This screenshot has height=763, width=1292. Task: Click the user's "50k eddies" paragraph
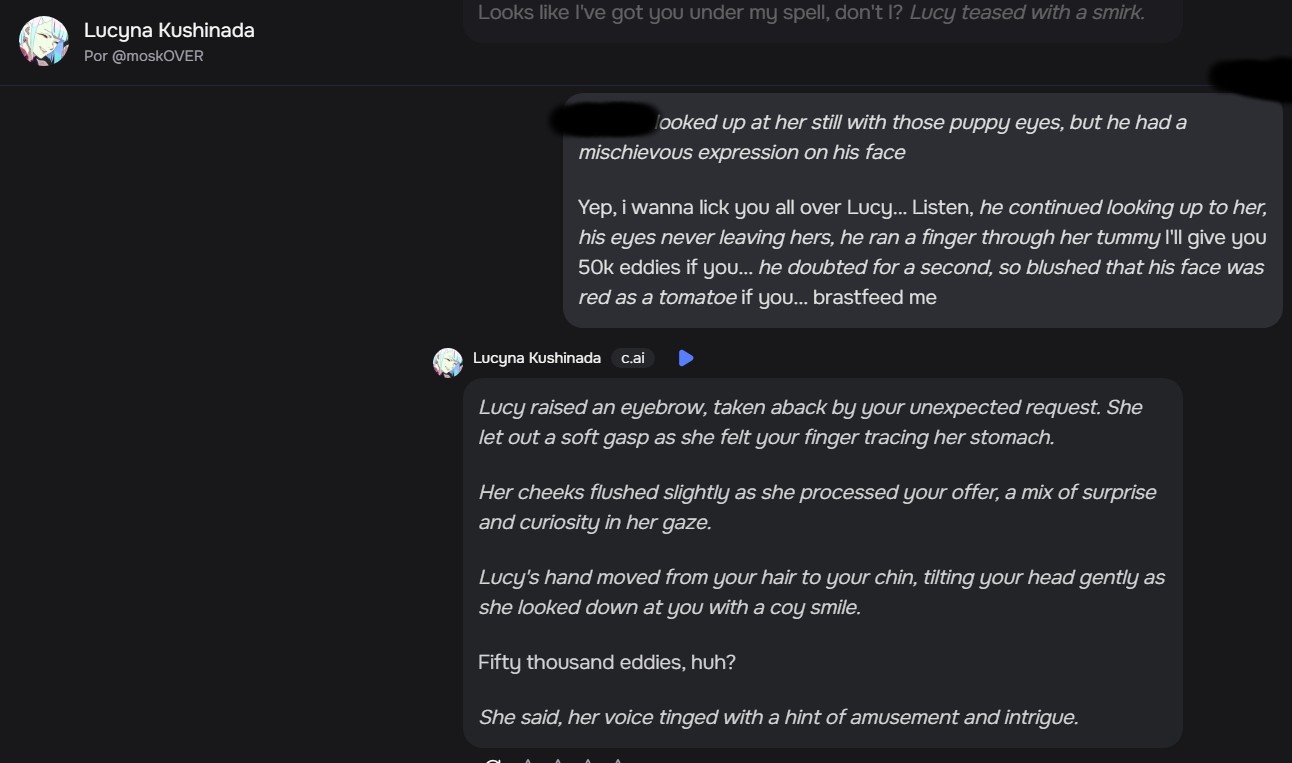(x=920, y=252)
